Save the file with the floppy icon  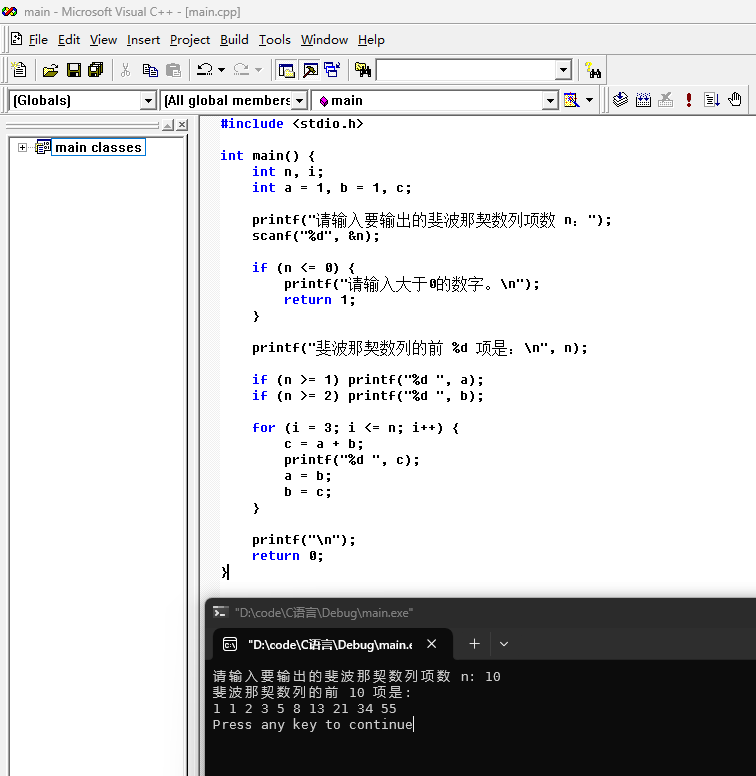pos(74,70)
